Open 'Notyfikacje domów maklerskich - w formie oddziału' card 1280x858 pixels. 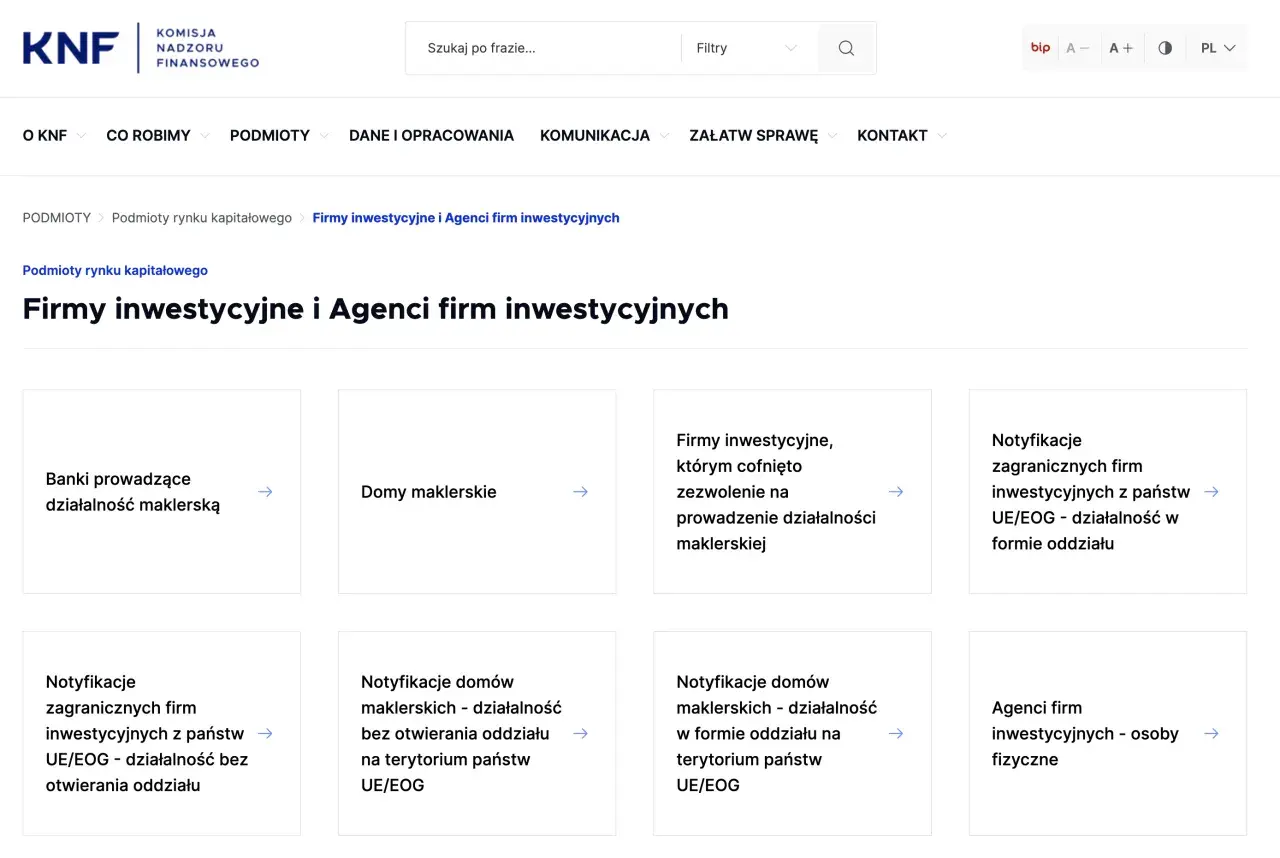click(x=792, y=734)
